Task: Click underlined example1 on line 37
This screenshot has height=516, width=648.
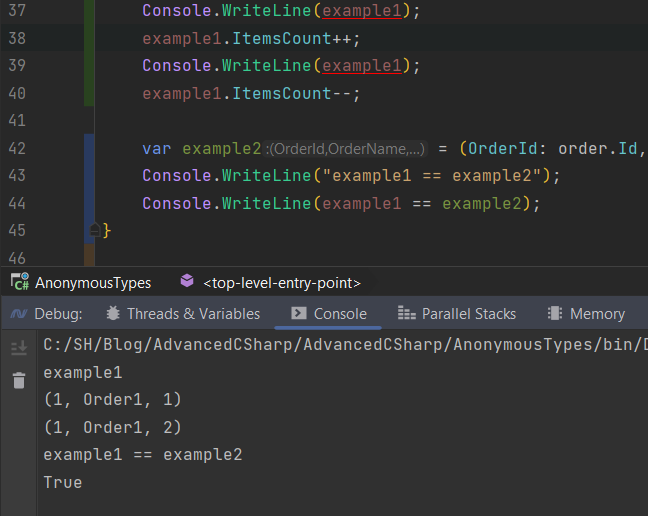Action: (x=362, y=11)
